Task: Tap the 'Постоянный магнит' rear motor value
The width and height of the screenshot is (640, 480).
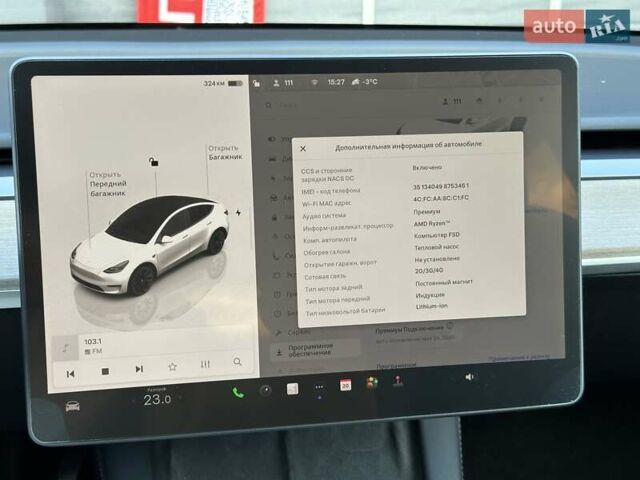Action: pyautogui.click(x=444, y=282)
